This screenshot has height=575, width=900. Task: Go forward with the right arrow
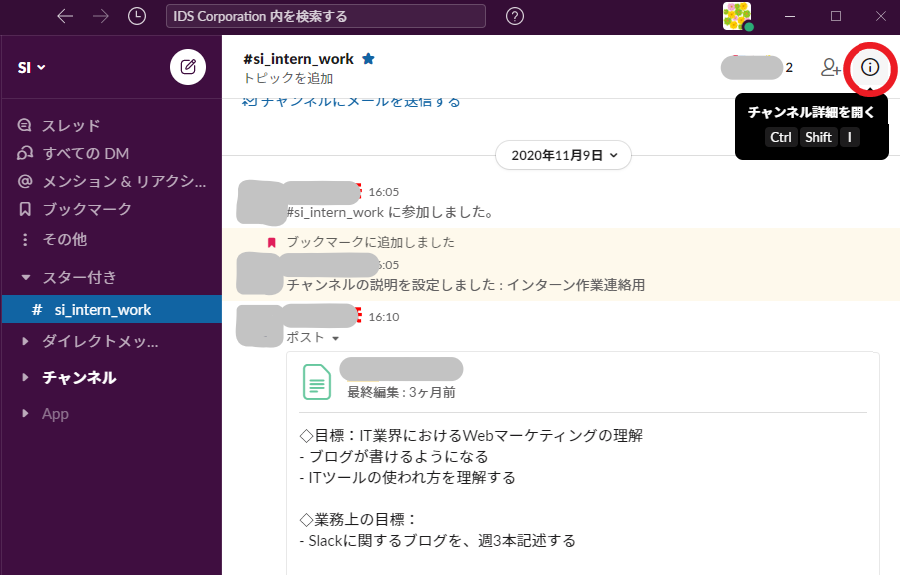tap(100, 16)
